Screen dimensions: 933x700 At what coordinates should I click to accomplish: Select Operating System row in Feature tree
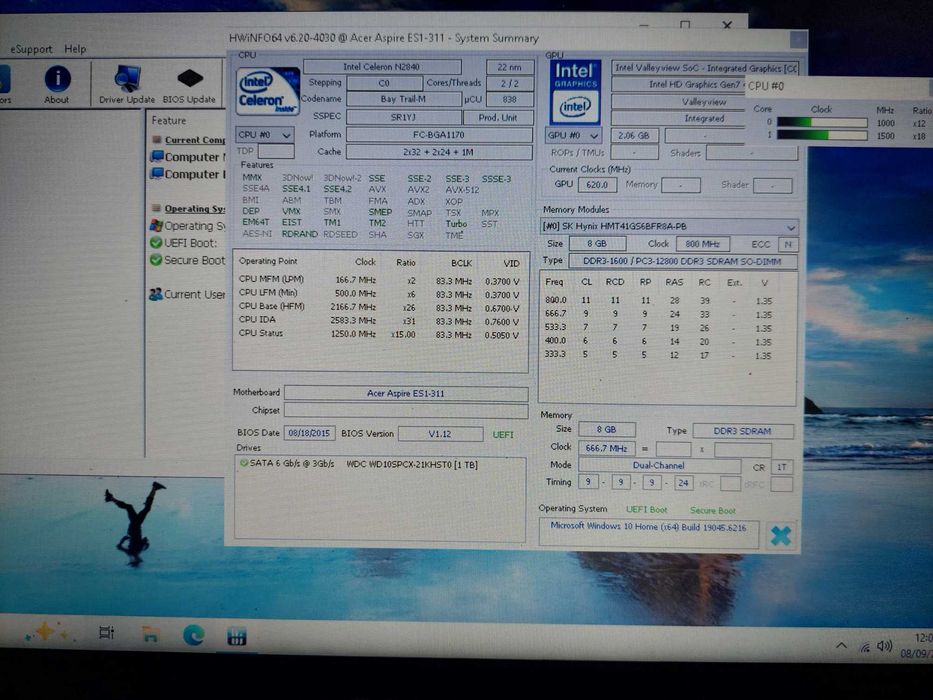tap(188, 226)
